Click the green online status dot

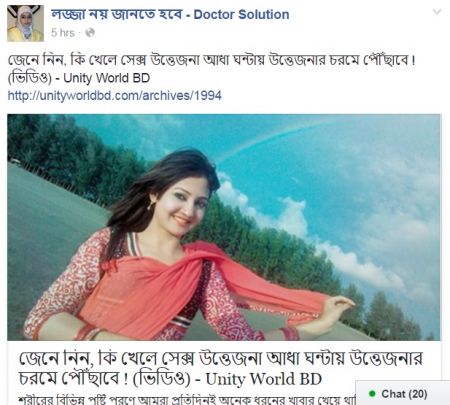click(x=372, y=394)
